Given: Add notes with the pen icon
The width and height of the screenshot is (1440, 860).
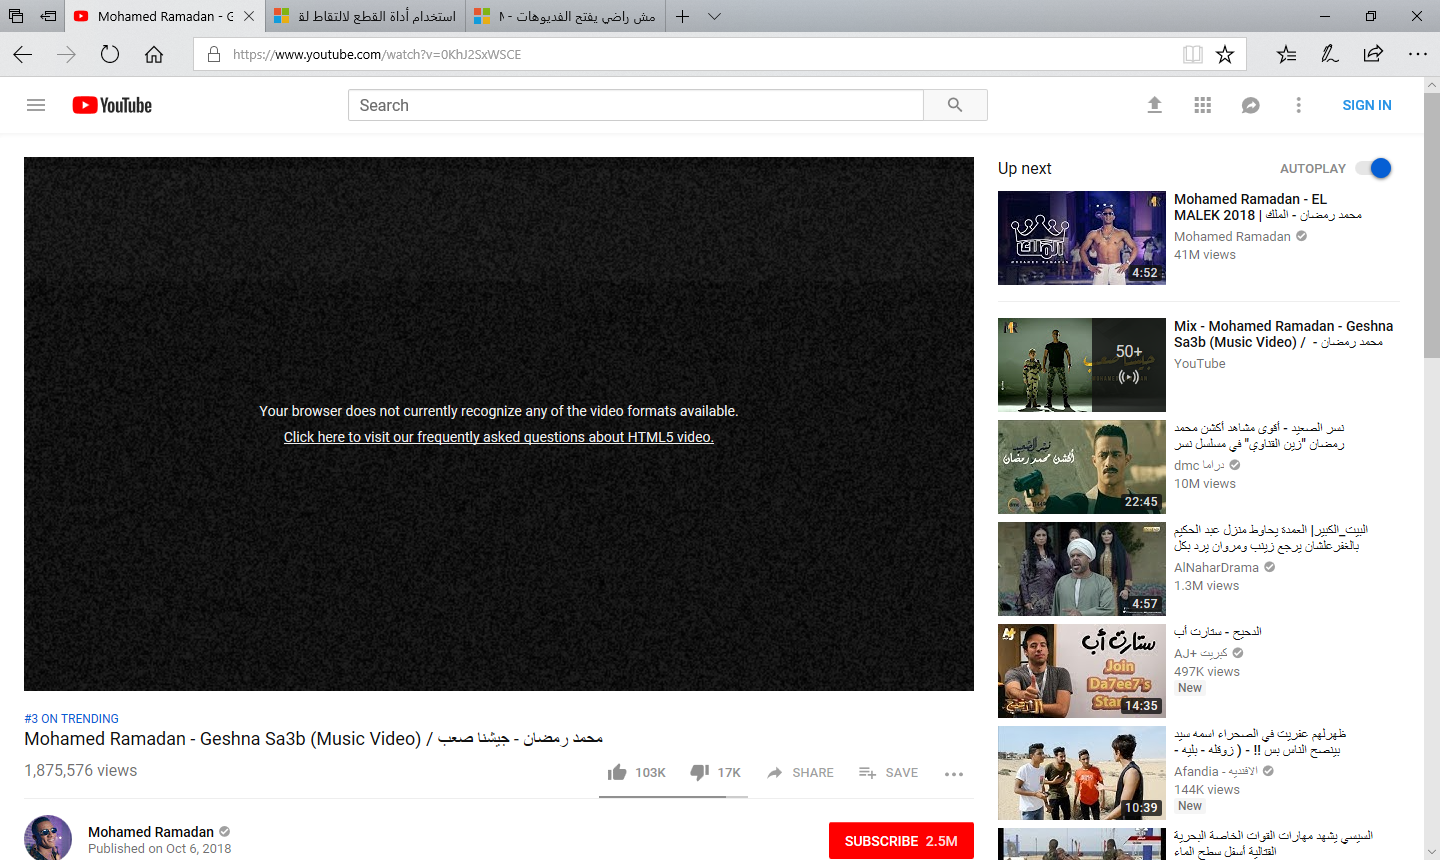Looking at the screenshot, I should 1329,54.
